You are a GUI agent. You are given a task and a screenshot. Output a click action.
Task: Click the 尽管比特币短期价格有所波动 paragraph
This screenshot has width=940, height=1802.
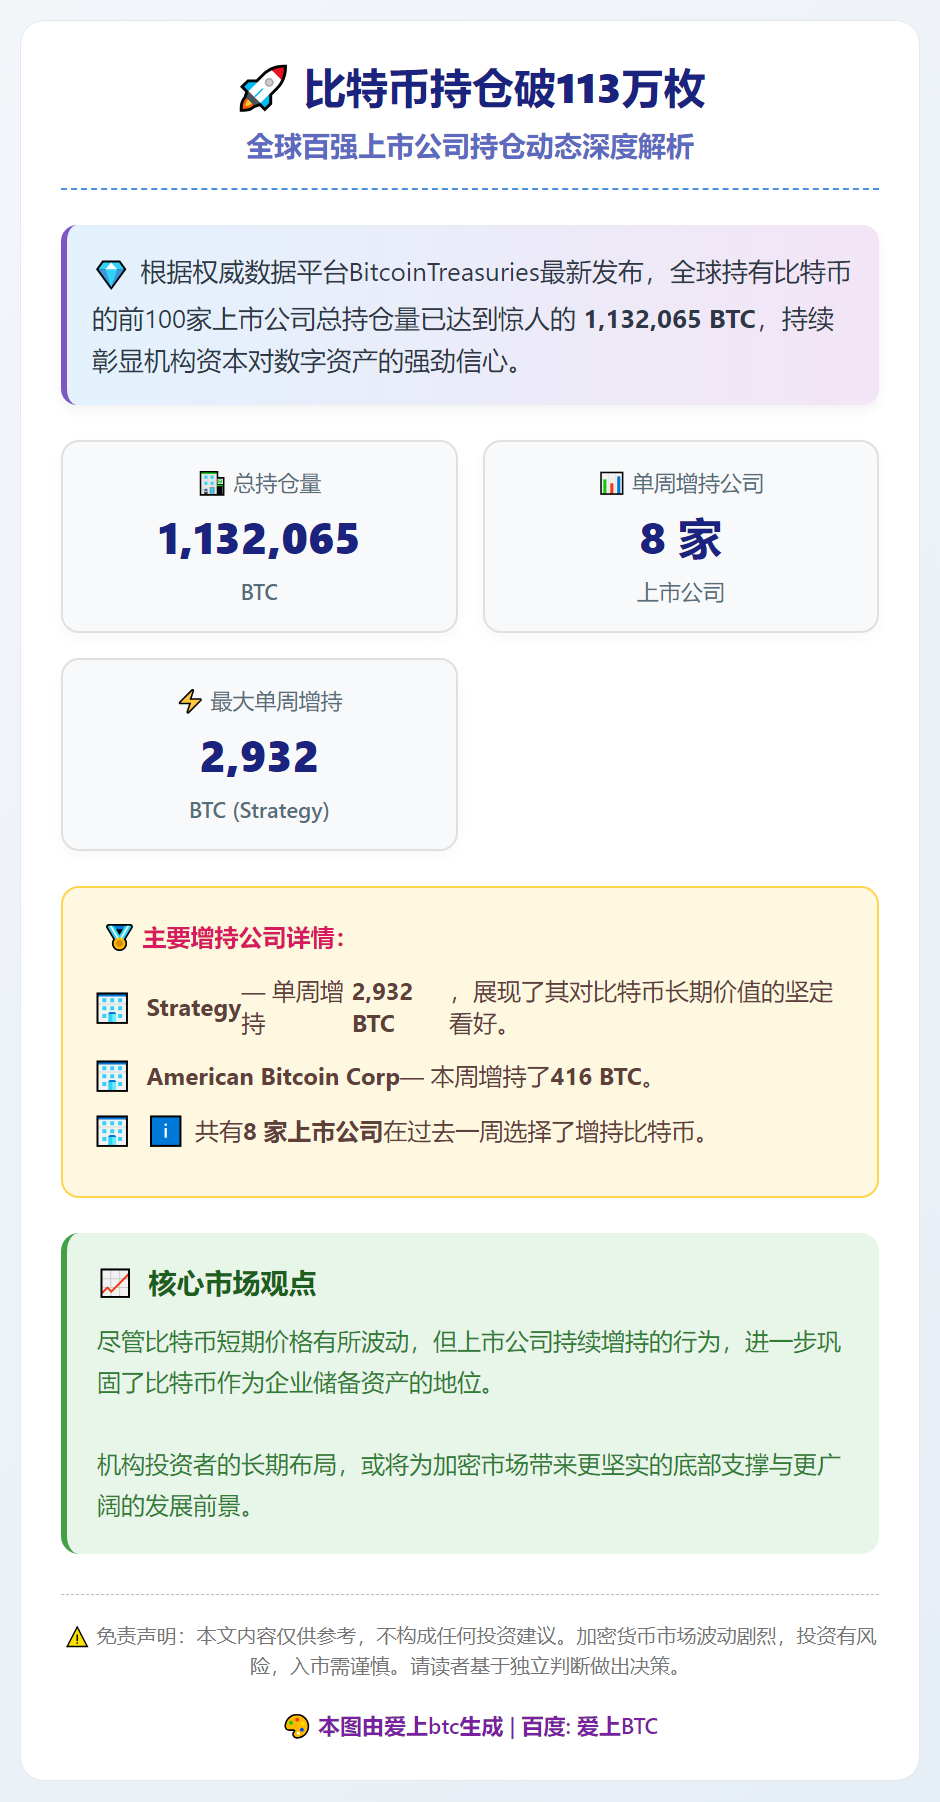(x=469, y=1362)
